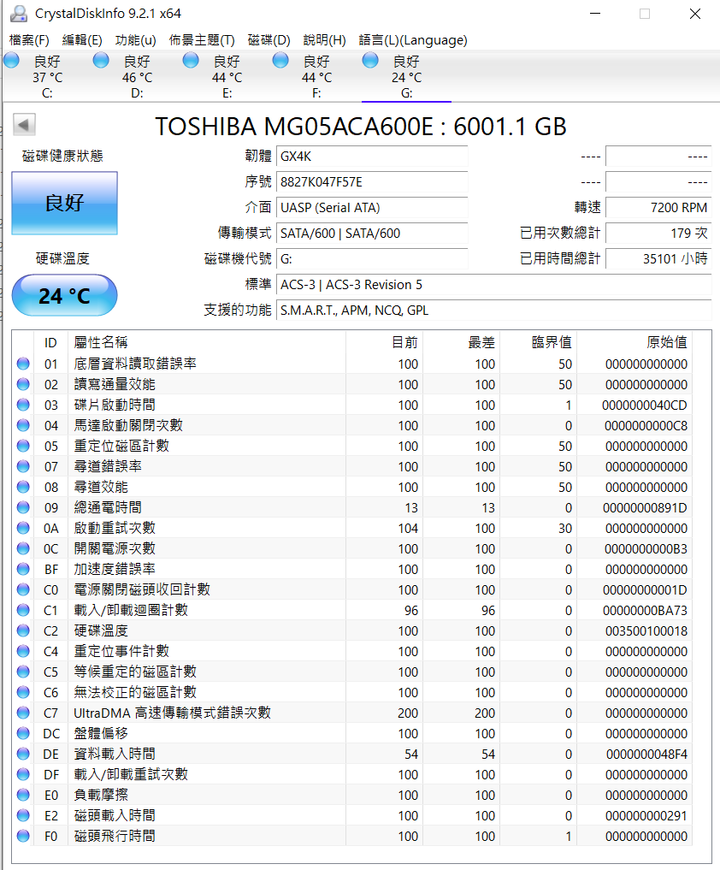
Task: Open the 檔案(F) menu
Action: click(29, 40)
